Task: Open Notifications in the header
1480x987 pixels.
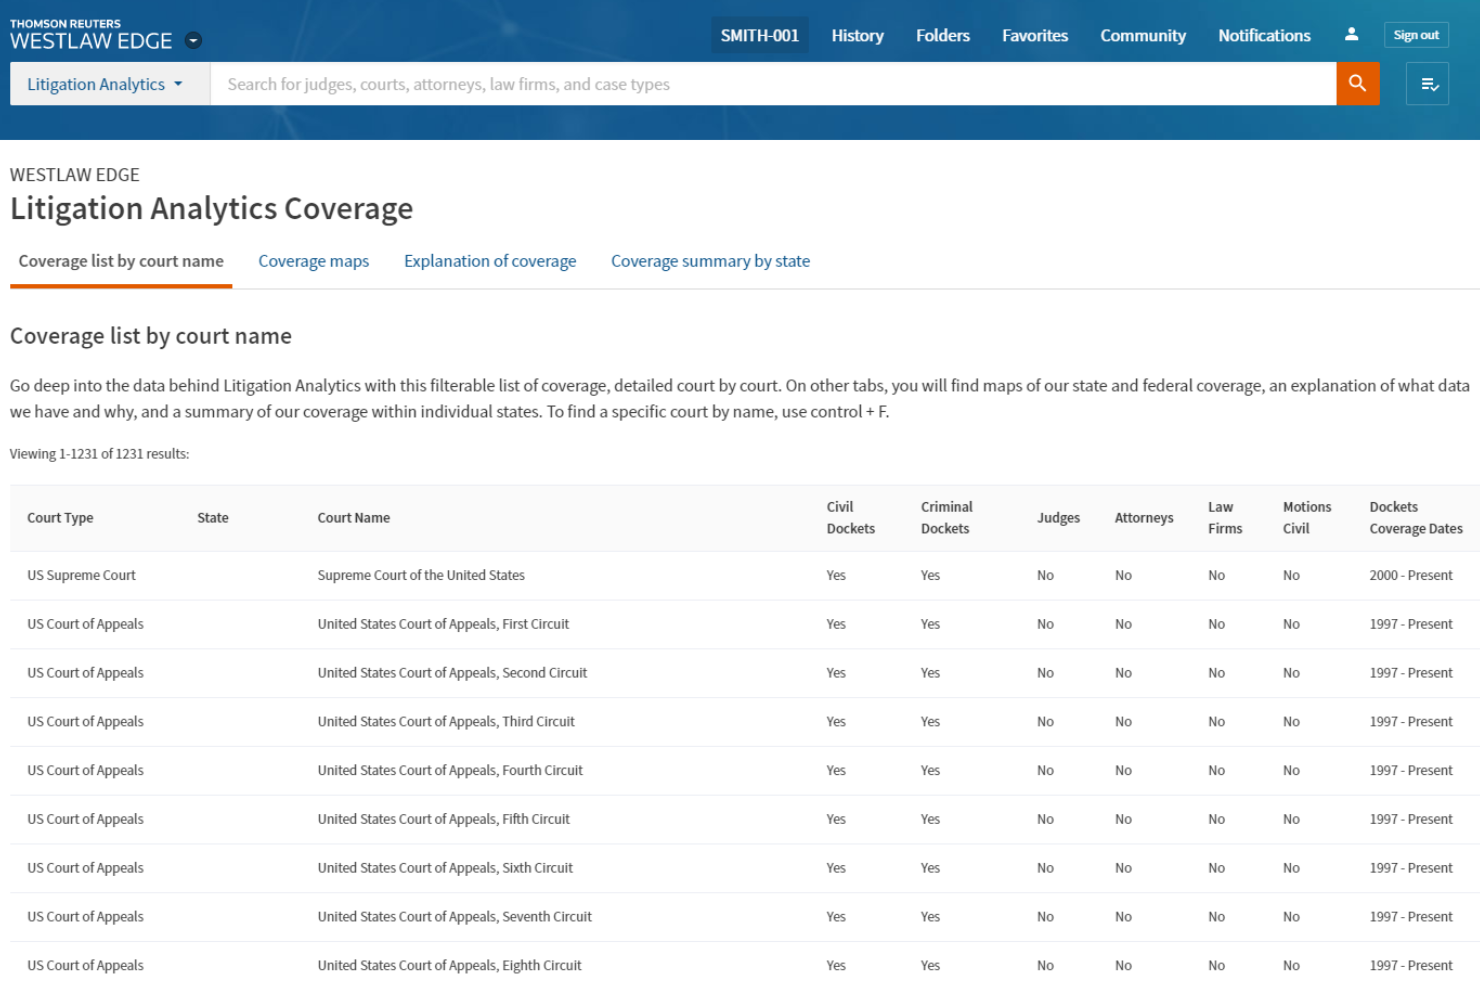Action: [x=1264, y=35]
